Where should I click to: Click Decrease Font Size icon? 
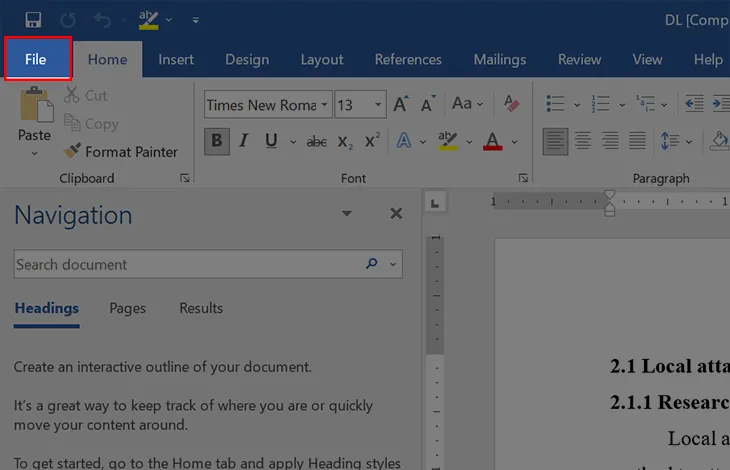(428, 104)
